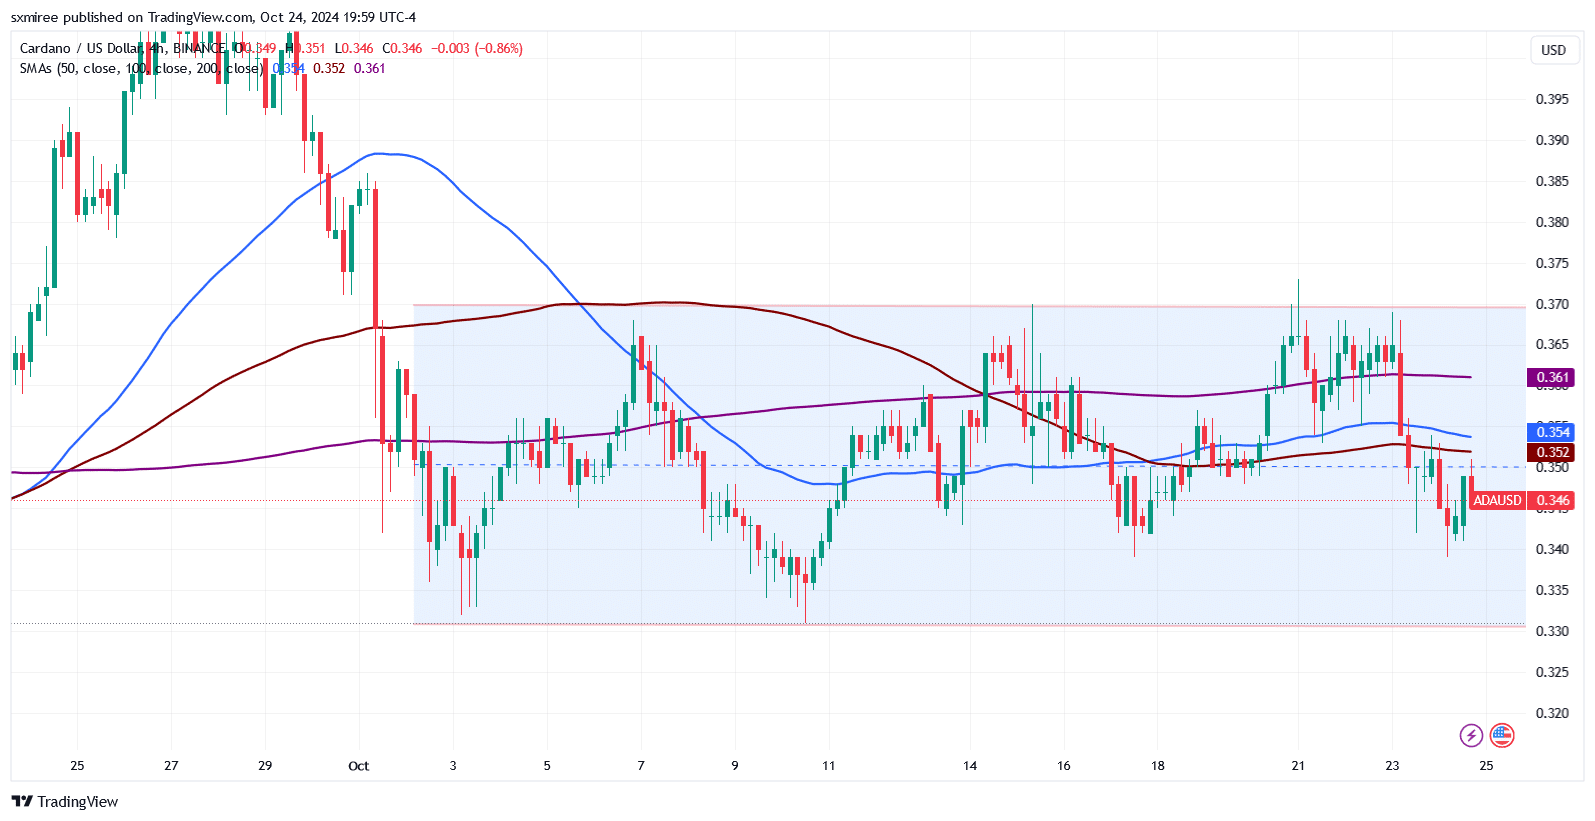The width and height of the screenshot is (1595, 821).
Task: Click the 0.380 price axis label
Action: pyautogui.click(x=1552, y=222)
